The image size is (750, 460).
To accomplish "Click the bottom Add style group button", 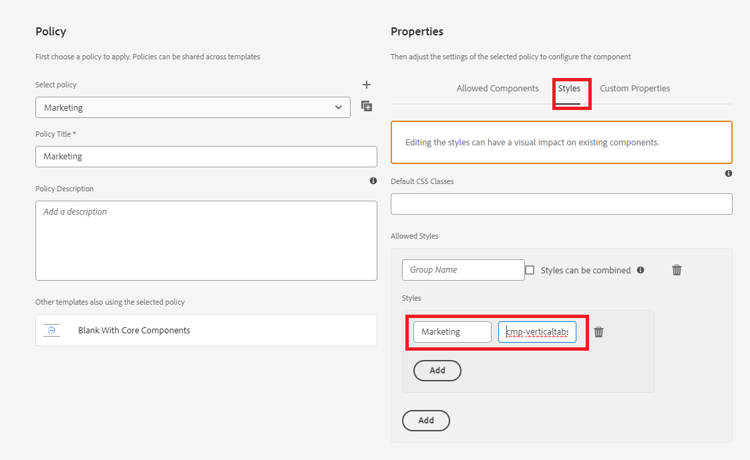I will tap(426, 420).
